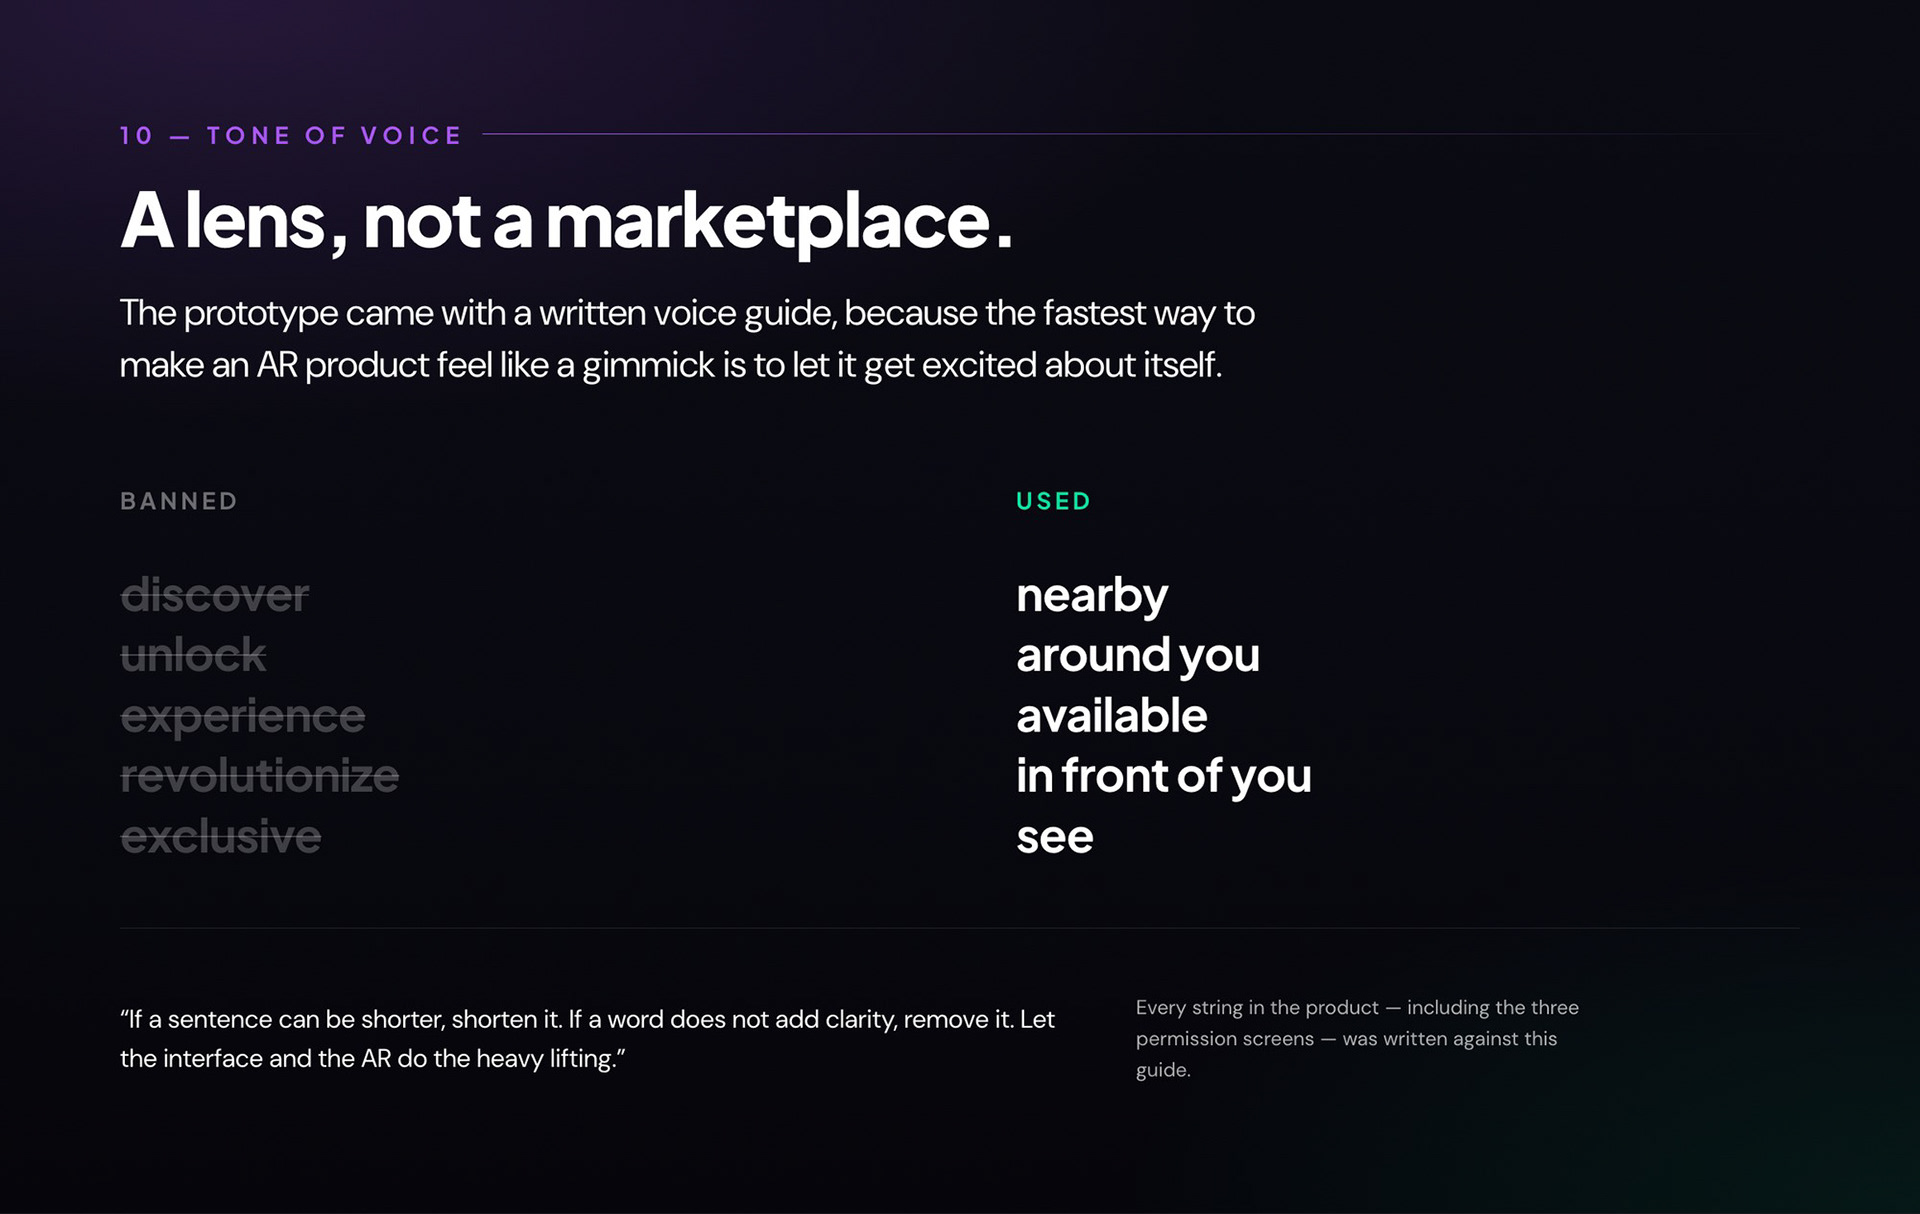Click the struck-through word 'experience'
The image size is (1920, 1214).
pos(243,717)
